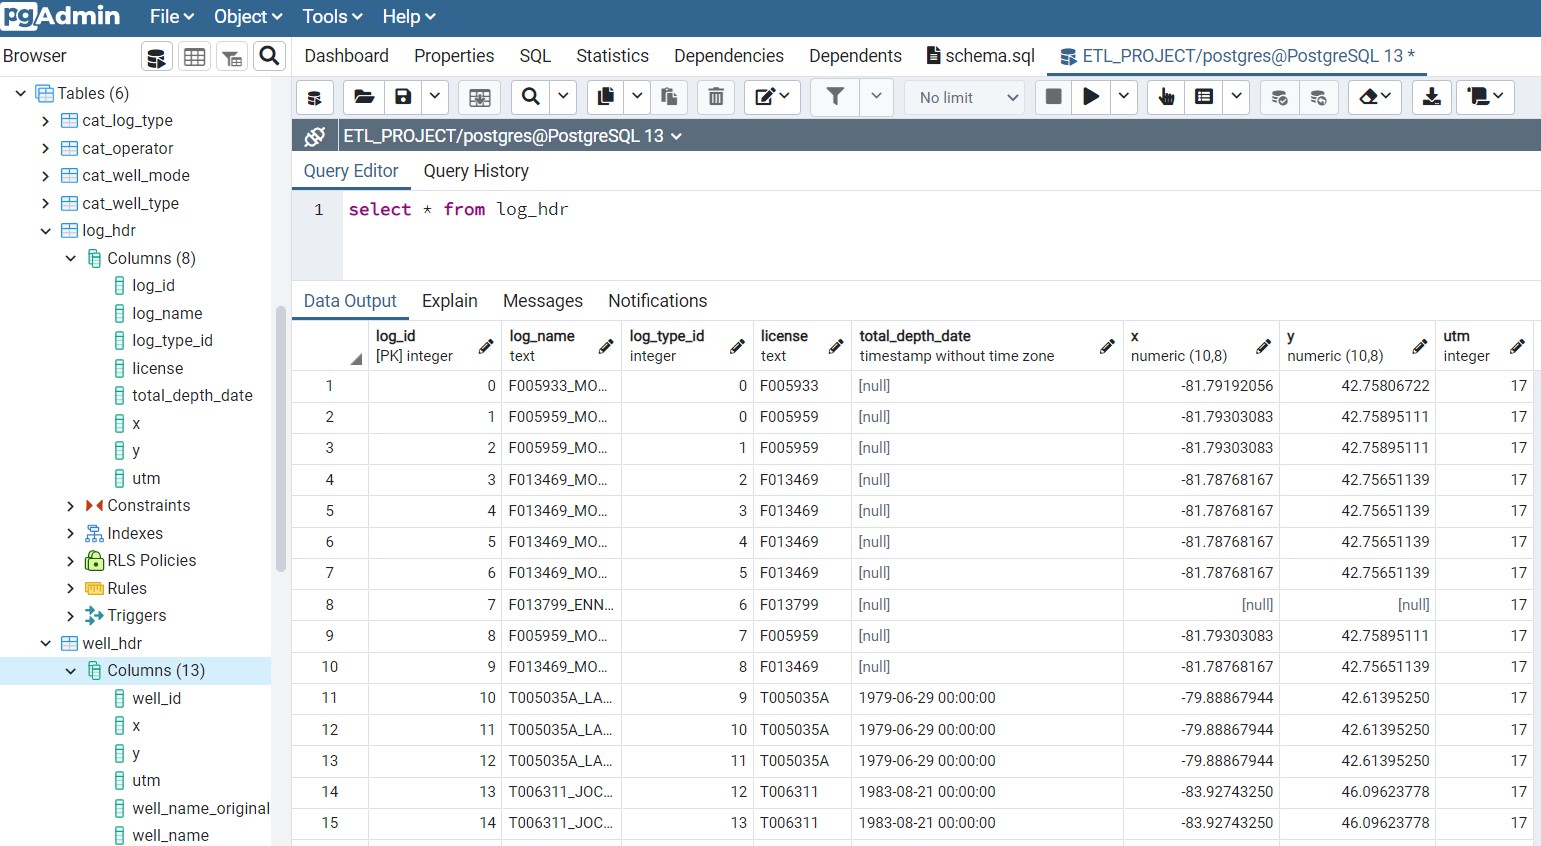Expand the cat_log_type table node
The height and width of the screenshot is (846, 1541).
(45, 121)
